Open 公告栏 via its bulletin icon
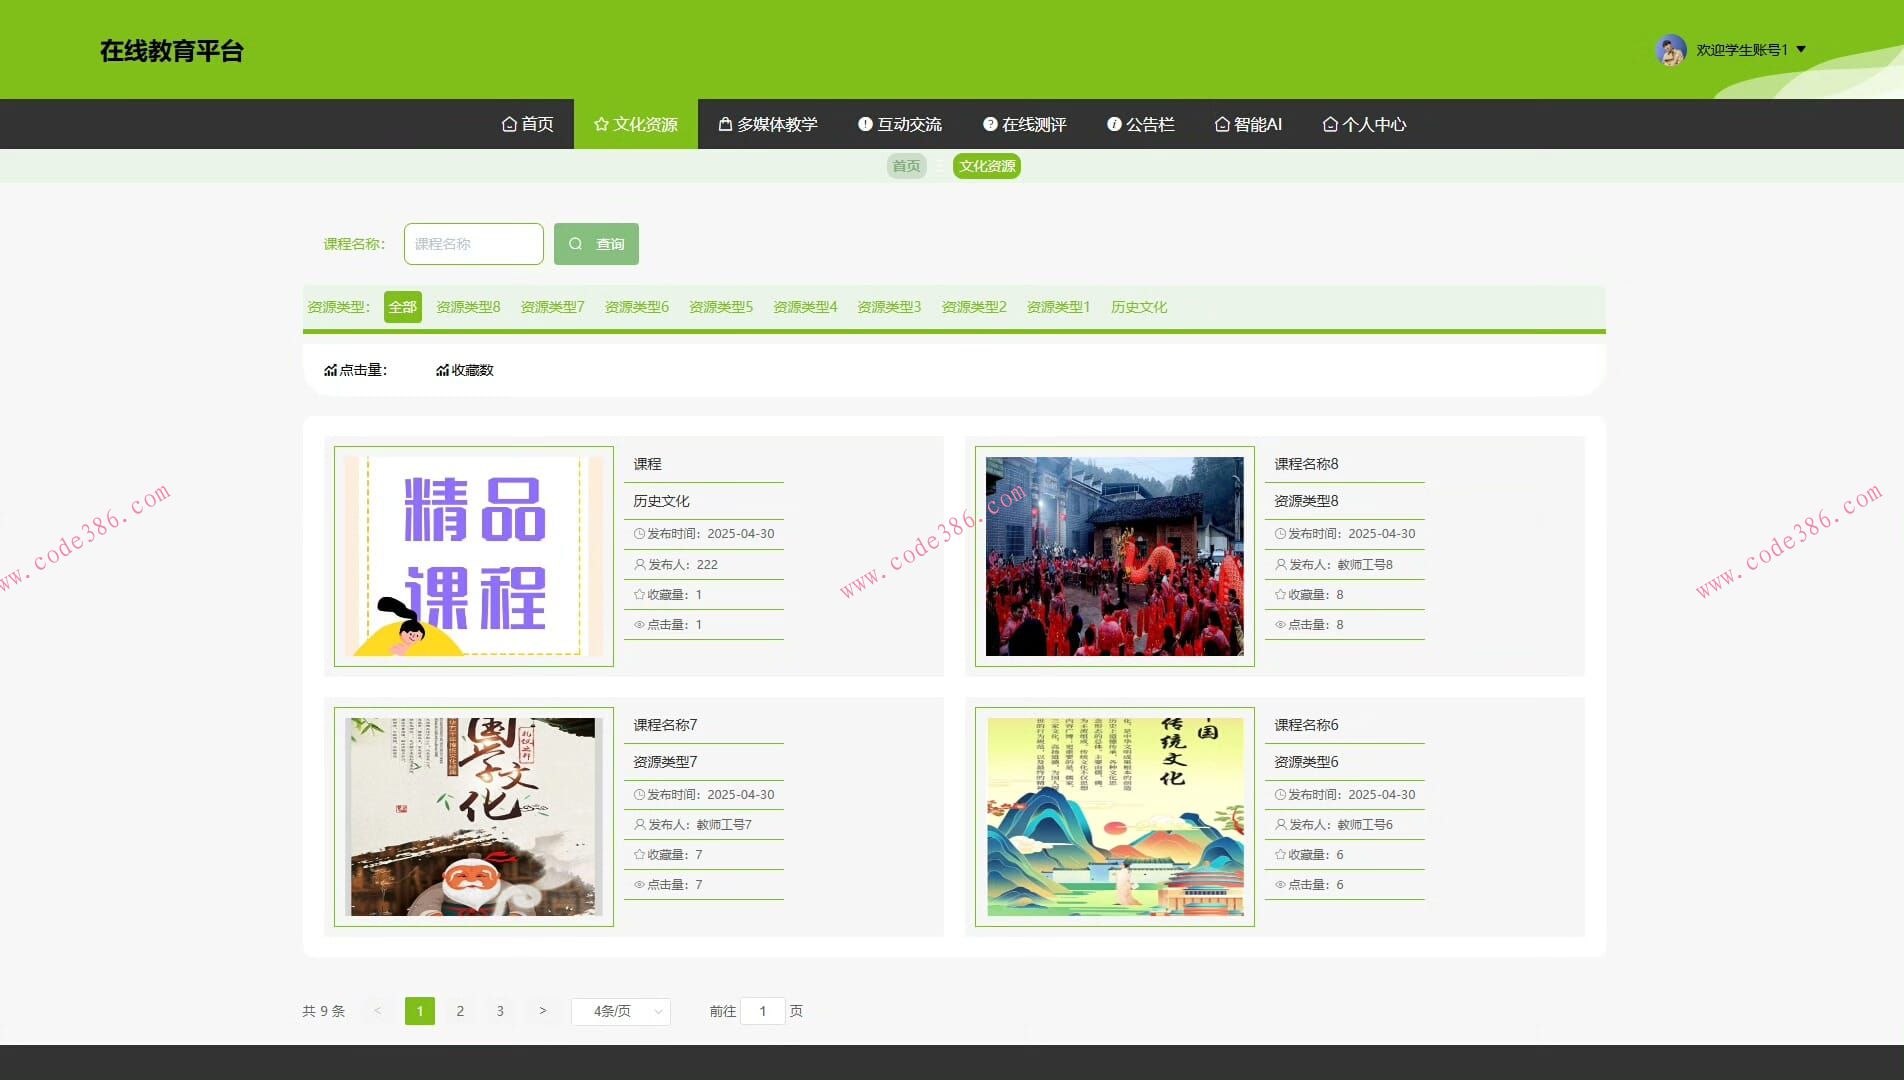 coord(1113,124)
